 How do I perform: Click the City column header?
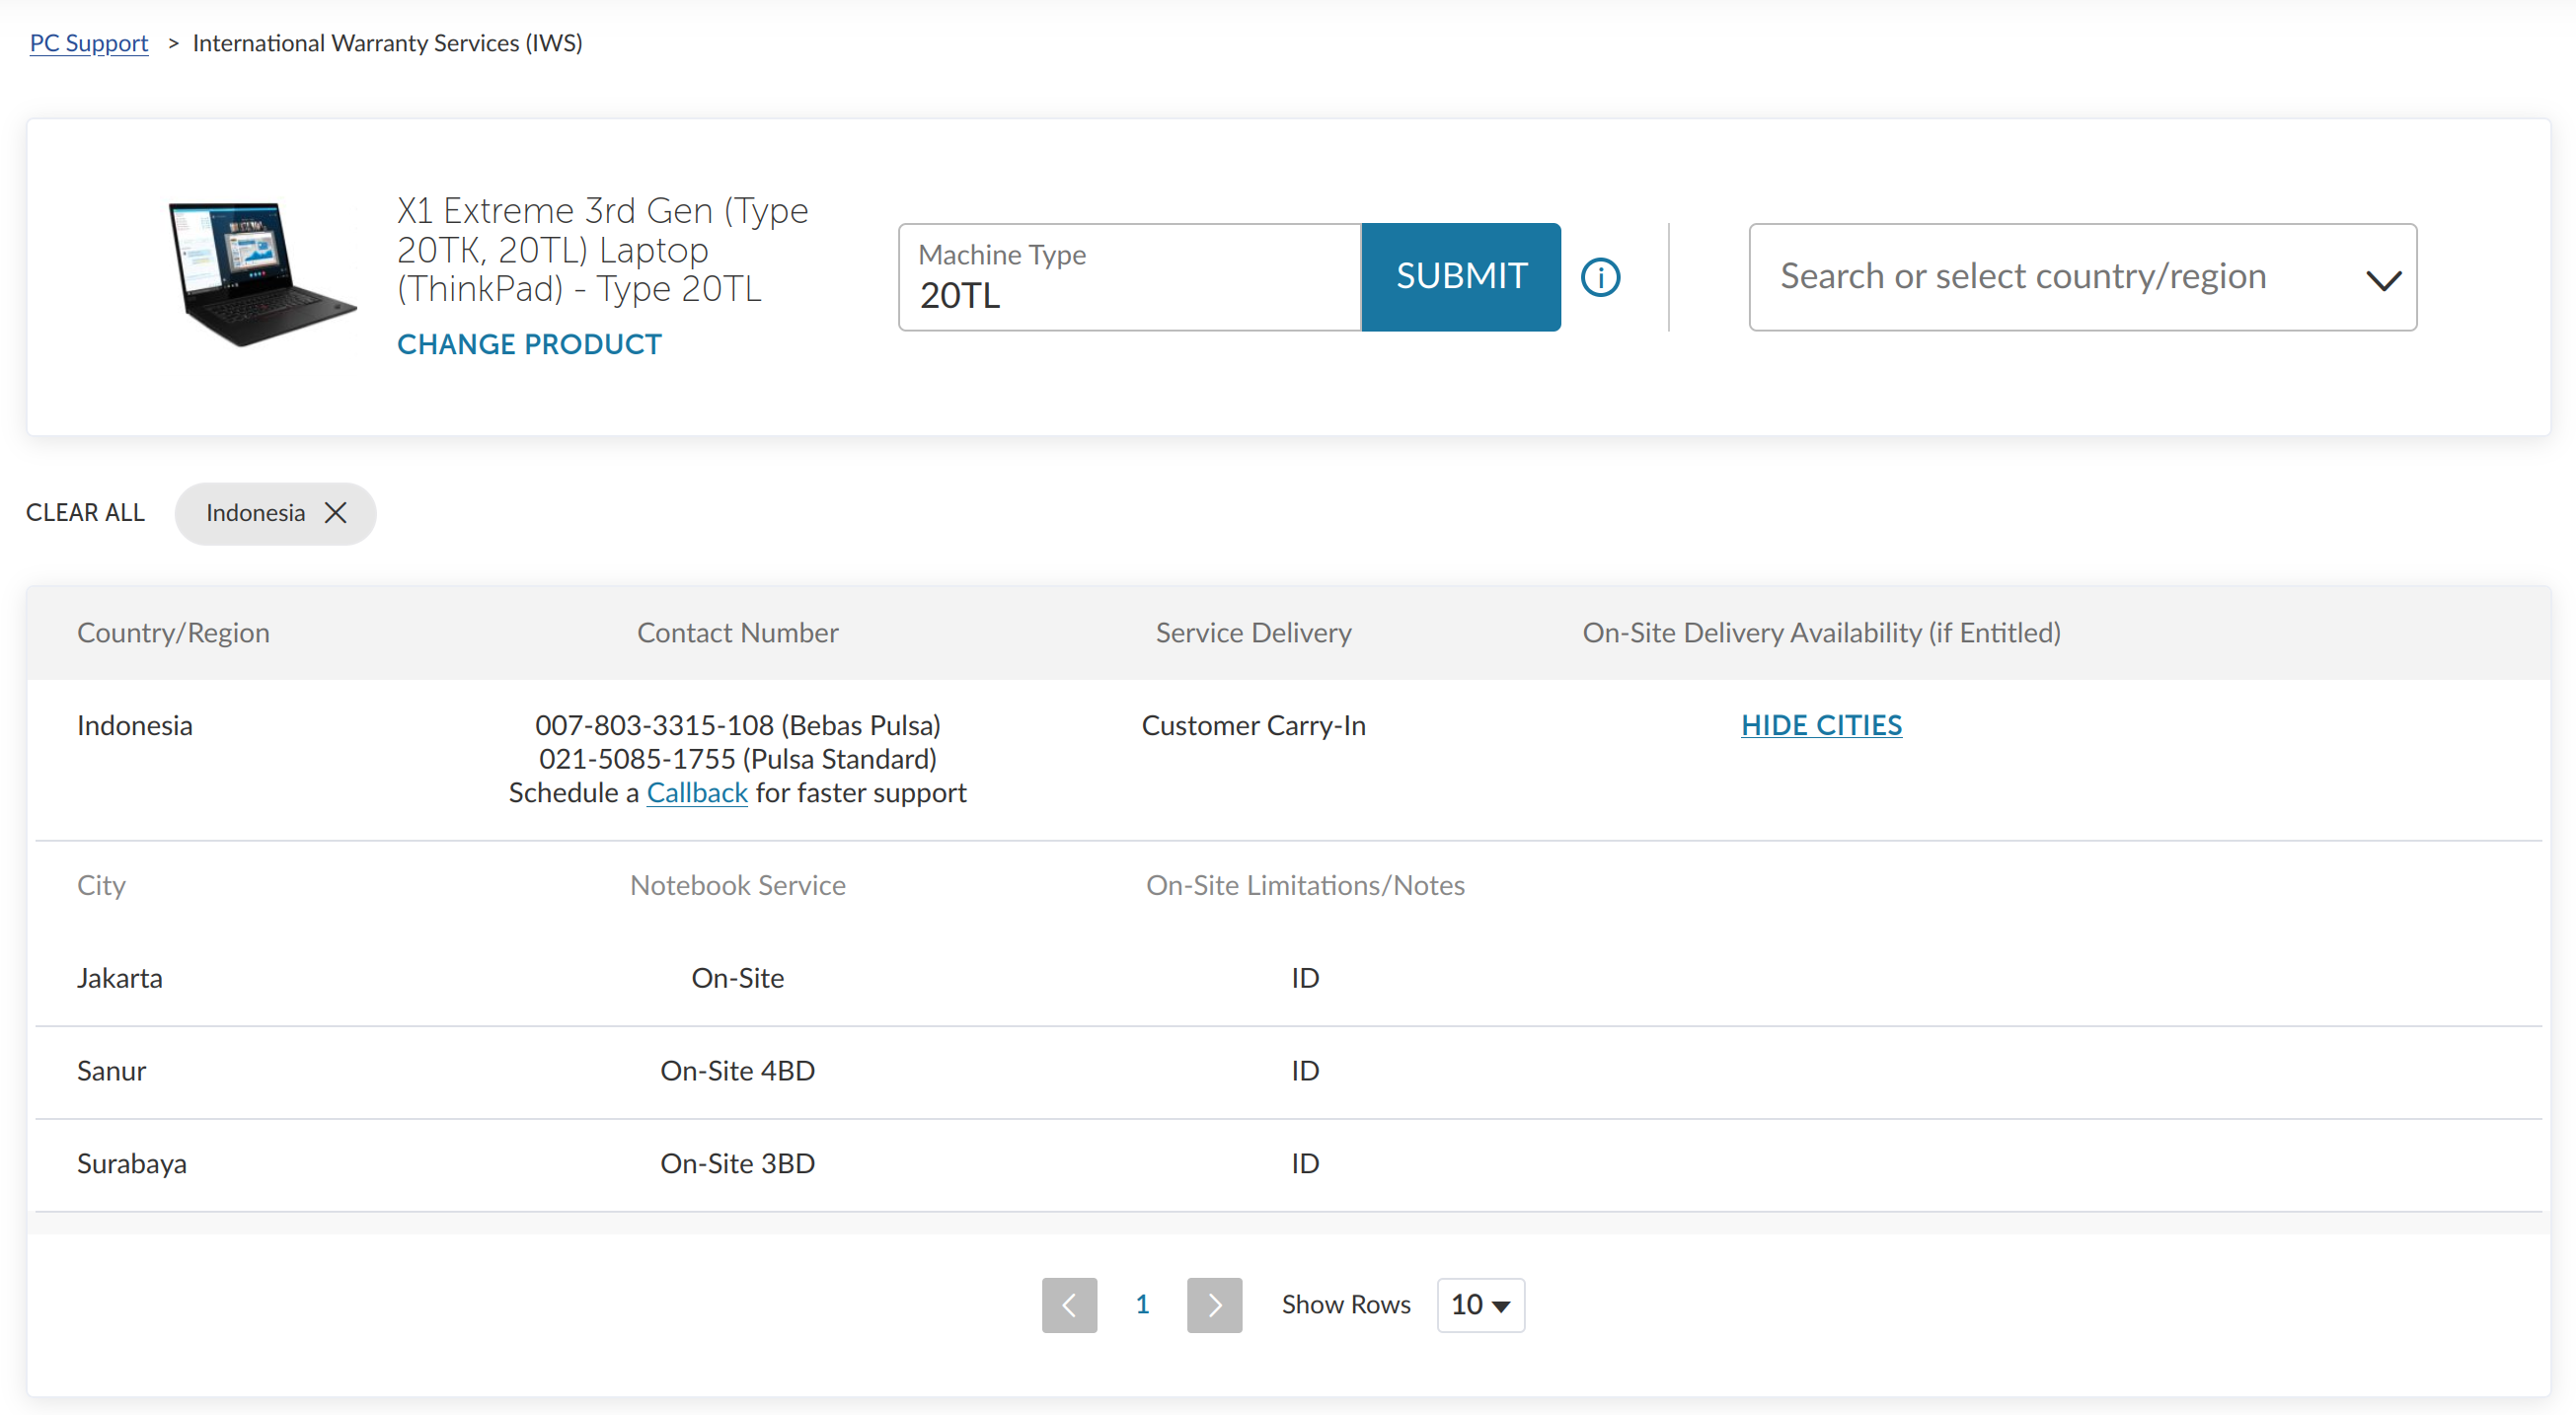tap(101, 885)
